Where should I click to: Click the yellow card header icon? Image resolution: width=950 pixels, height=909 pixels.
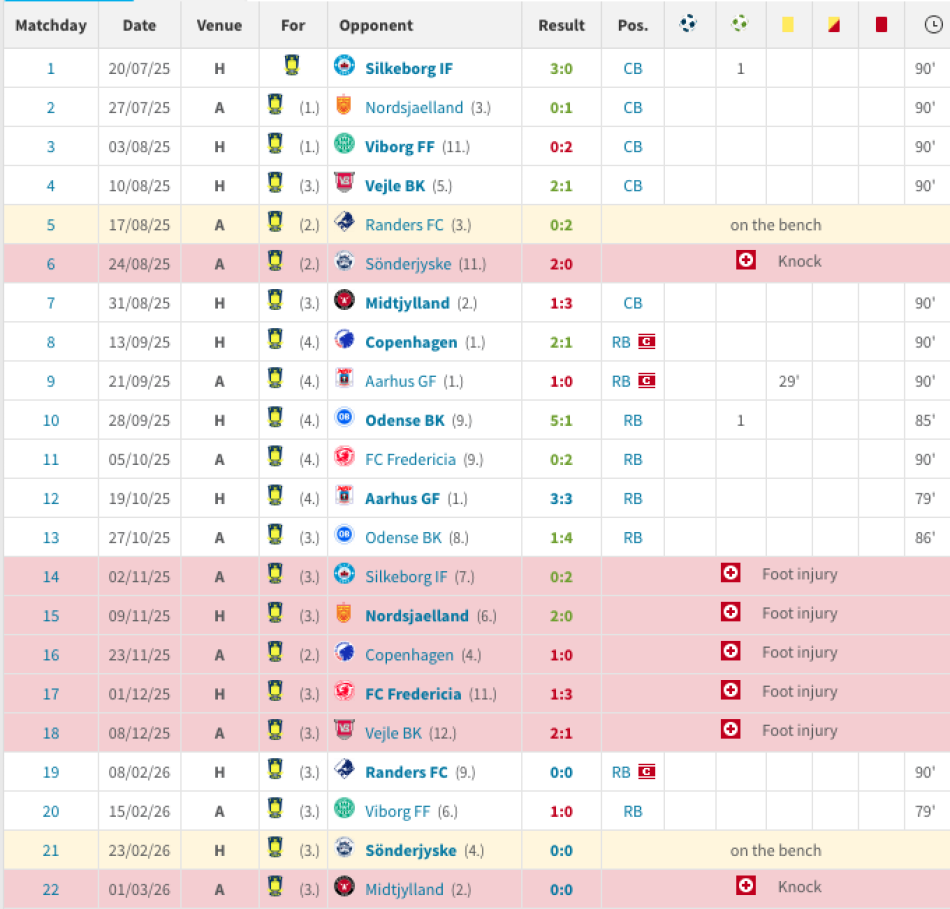click(x=788, y=25)
